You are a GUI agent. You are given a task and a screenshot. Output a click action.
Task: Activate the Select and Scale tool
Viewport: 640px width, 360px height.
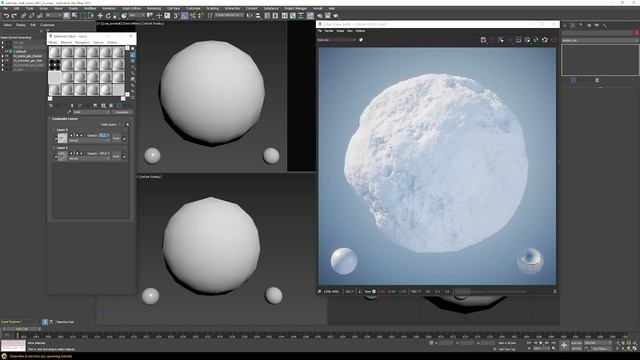116,16
